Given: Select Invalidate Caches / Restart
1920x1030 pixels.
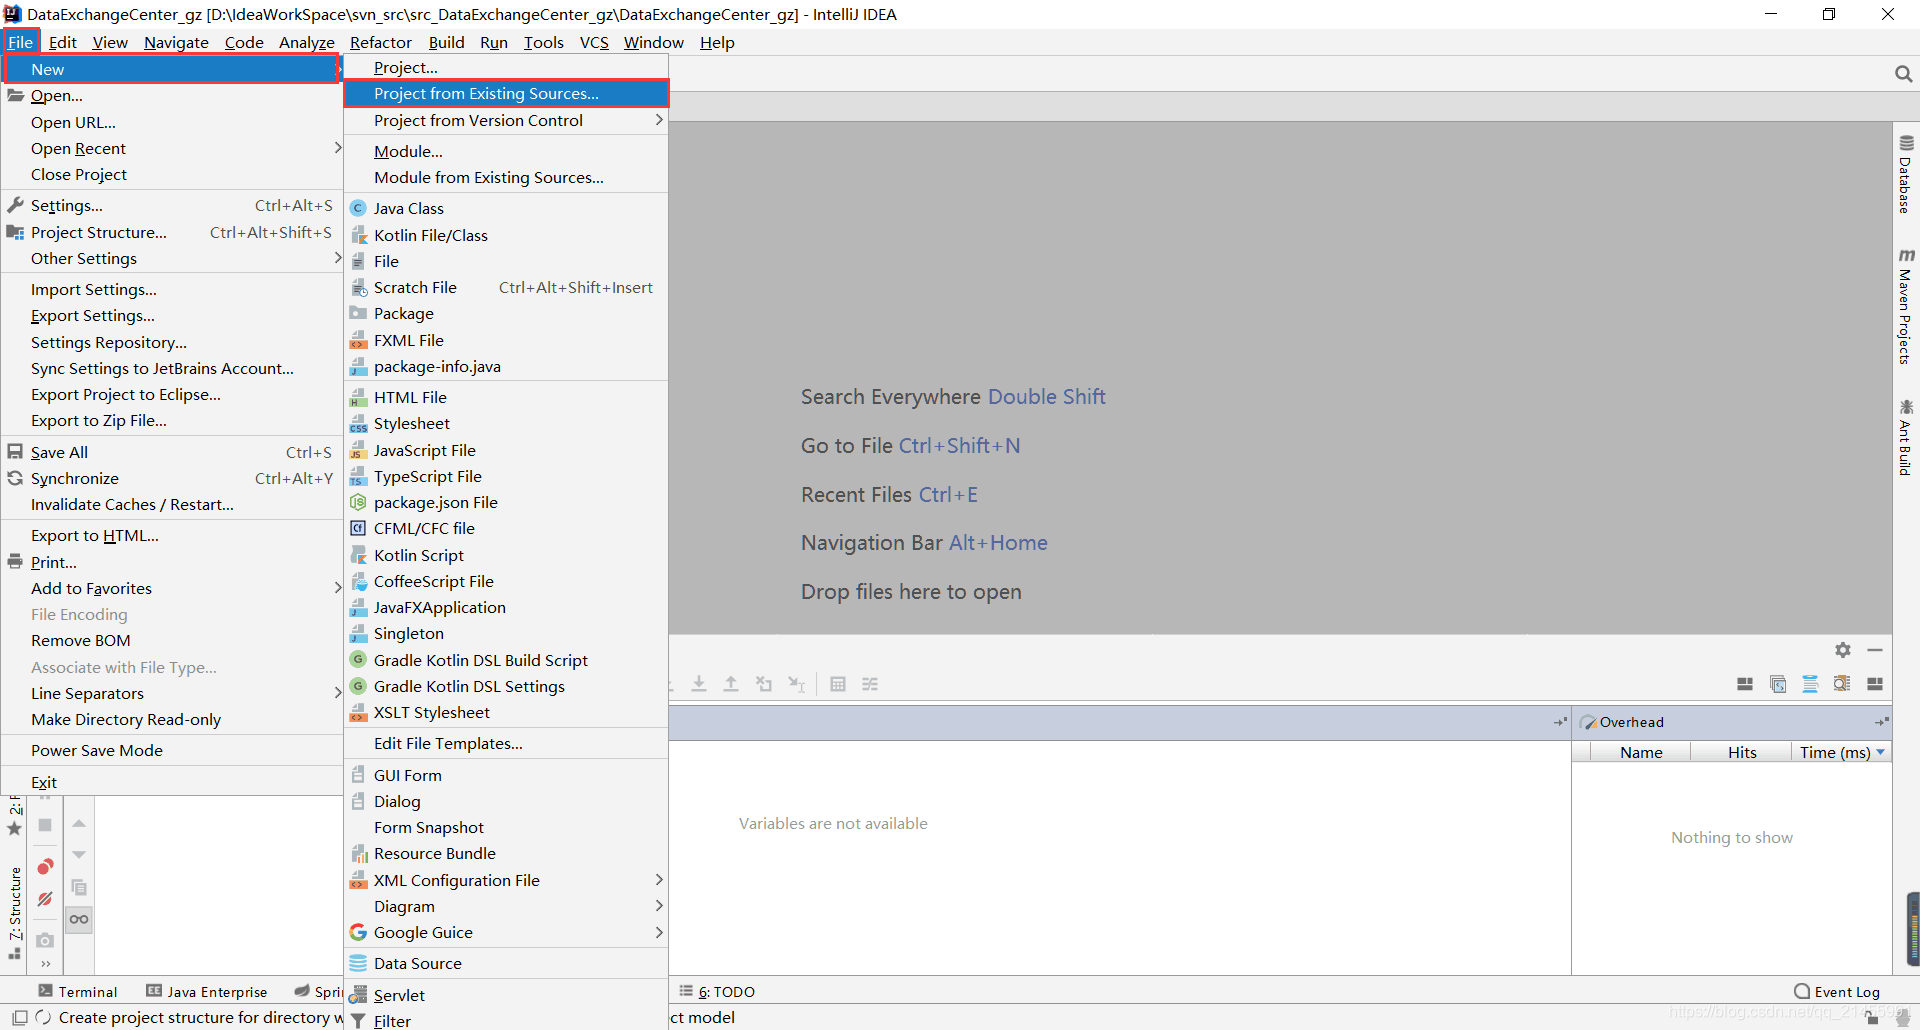Looking at the screenshot, I should (x=172, y=504).
